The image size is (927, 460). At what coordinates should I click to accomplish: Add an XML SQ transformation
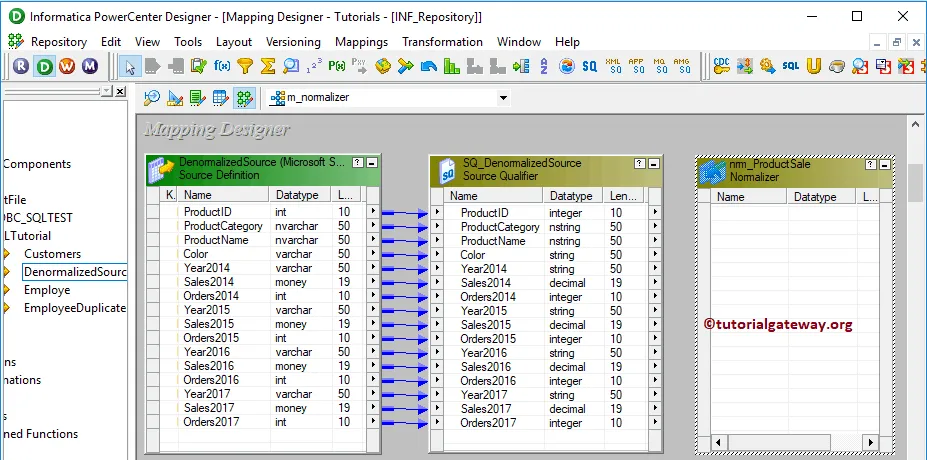(614, 66)
